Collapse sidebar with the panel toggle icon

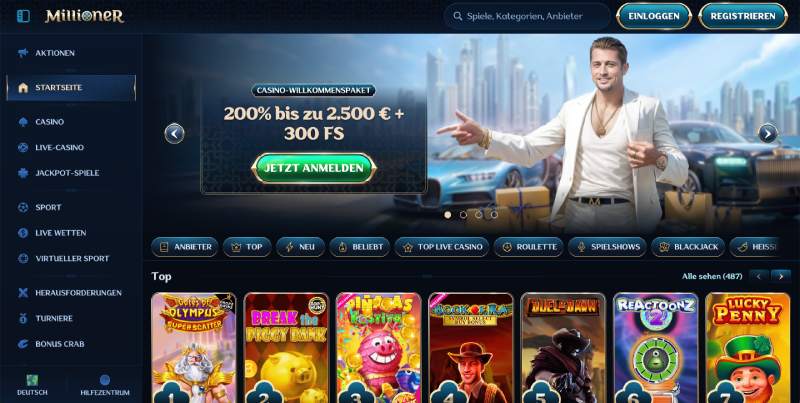point(23,16)
